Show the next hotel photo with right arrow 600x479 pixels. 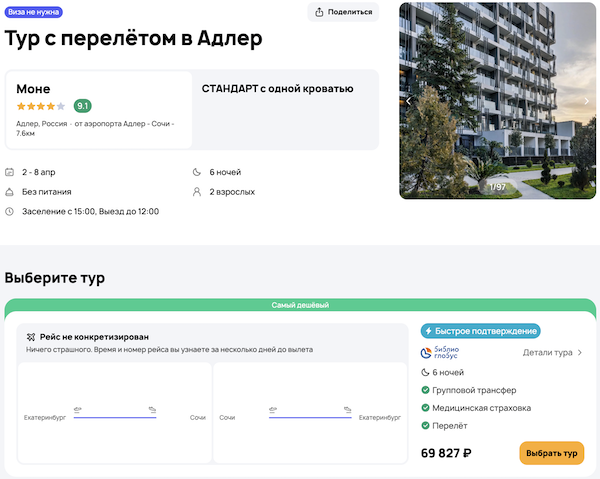pos(587,100)
